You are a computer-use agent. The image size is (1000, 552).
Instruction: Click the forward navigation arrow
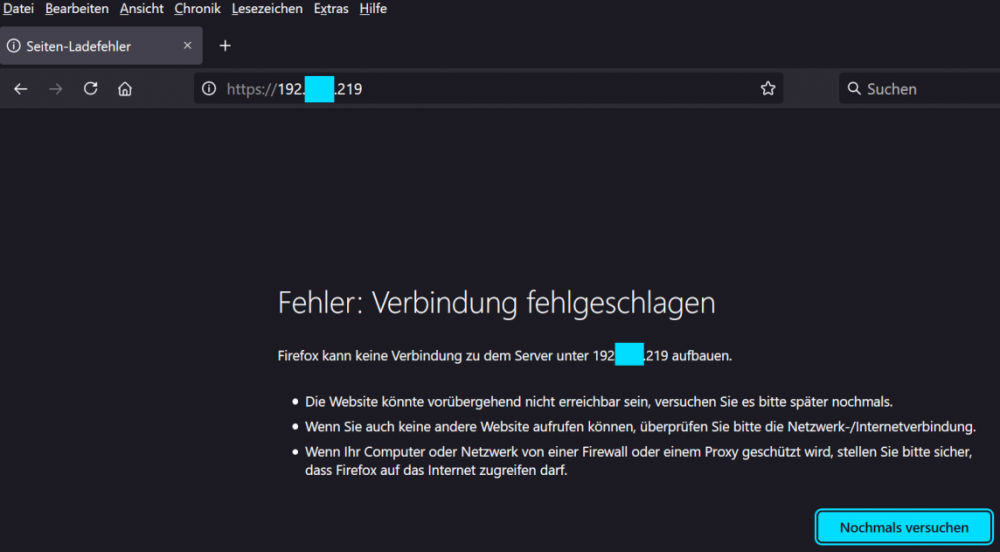pos(55,89)
